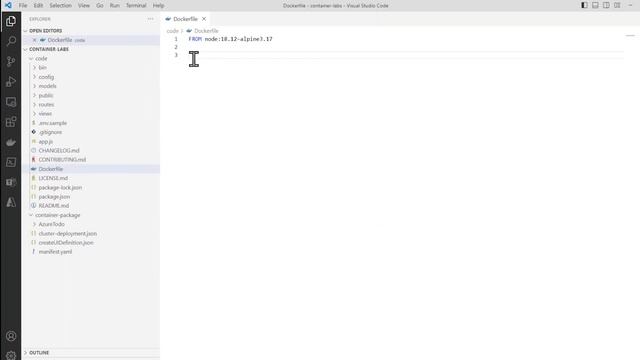Open the Run menu

tap(115, 5)
